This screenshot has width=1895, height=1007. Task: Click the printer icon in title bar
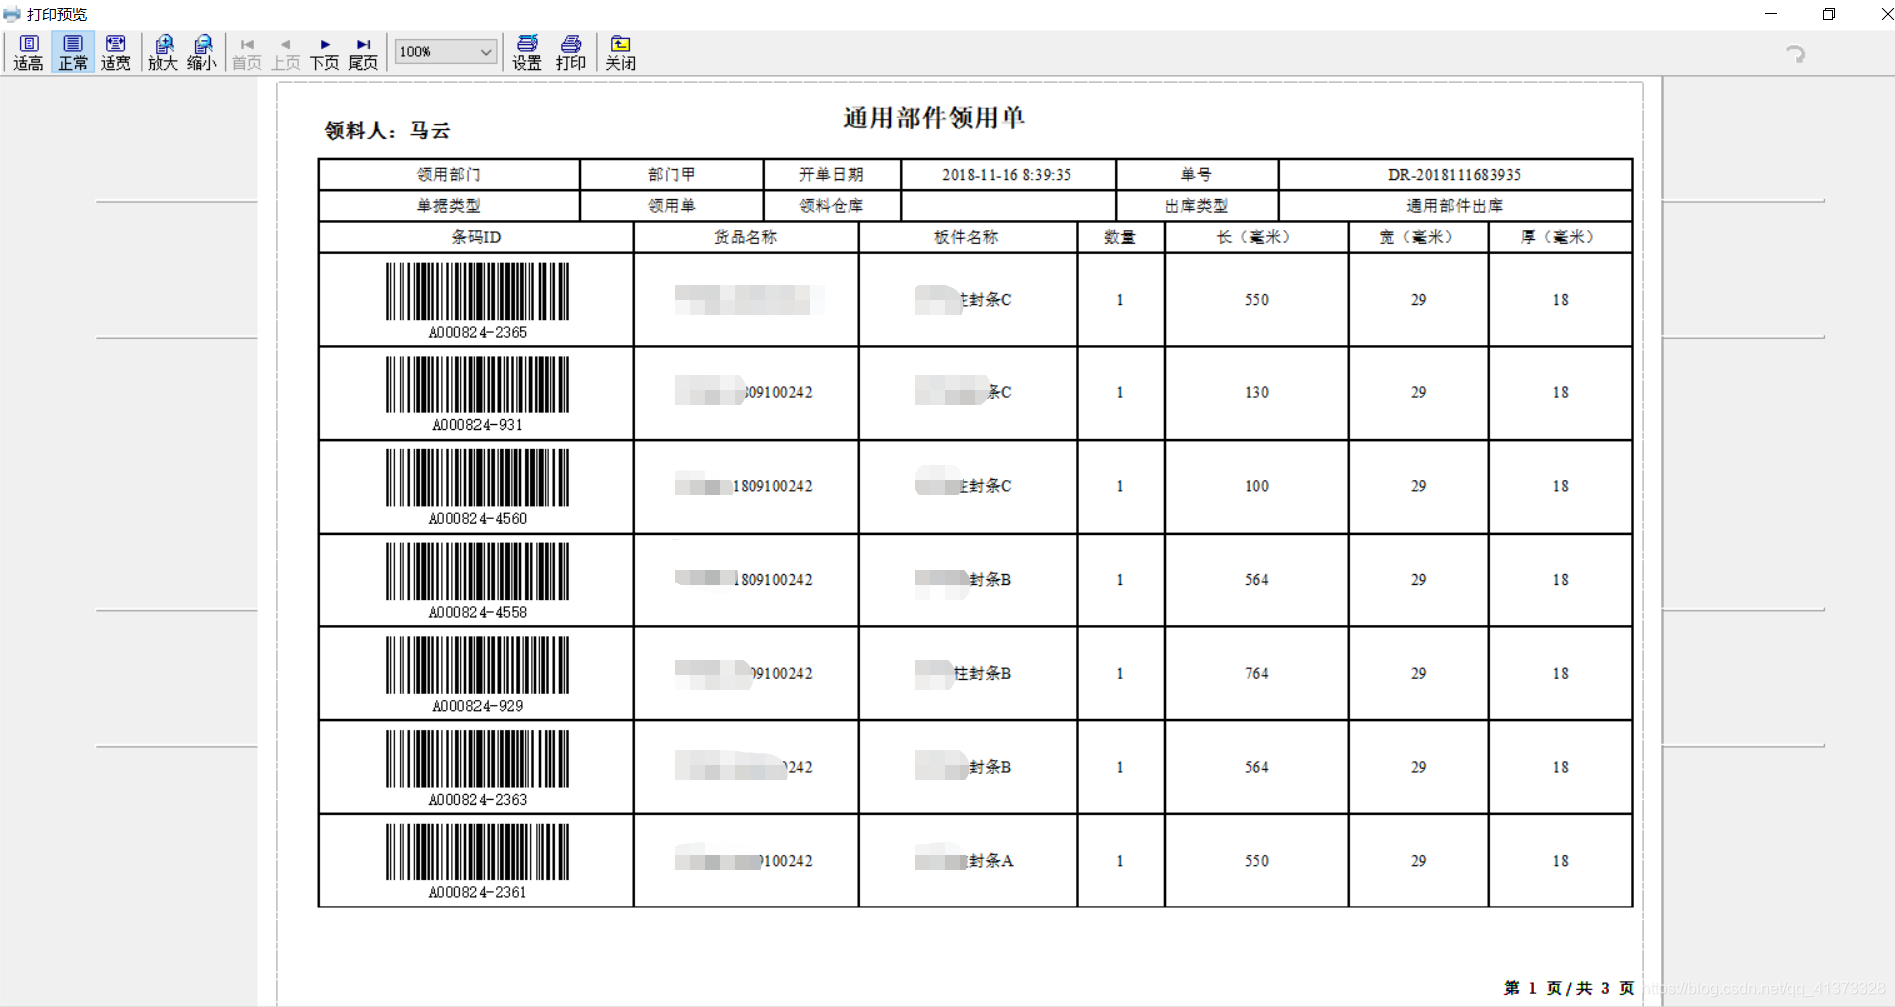[12, 14]
